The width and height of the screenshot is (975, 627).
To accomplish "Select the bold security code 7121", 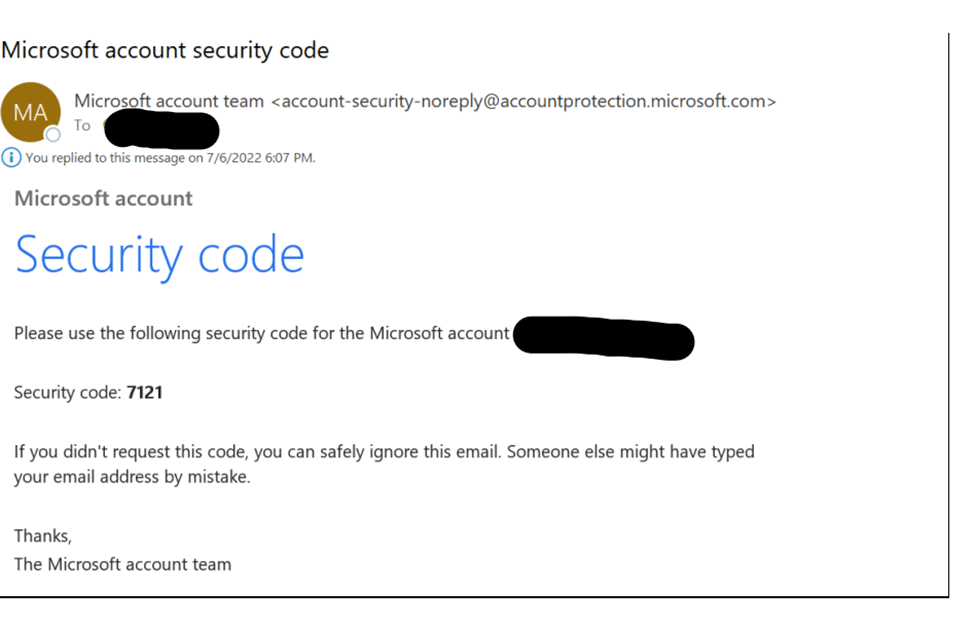I will [x=145, y=392].
